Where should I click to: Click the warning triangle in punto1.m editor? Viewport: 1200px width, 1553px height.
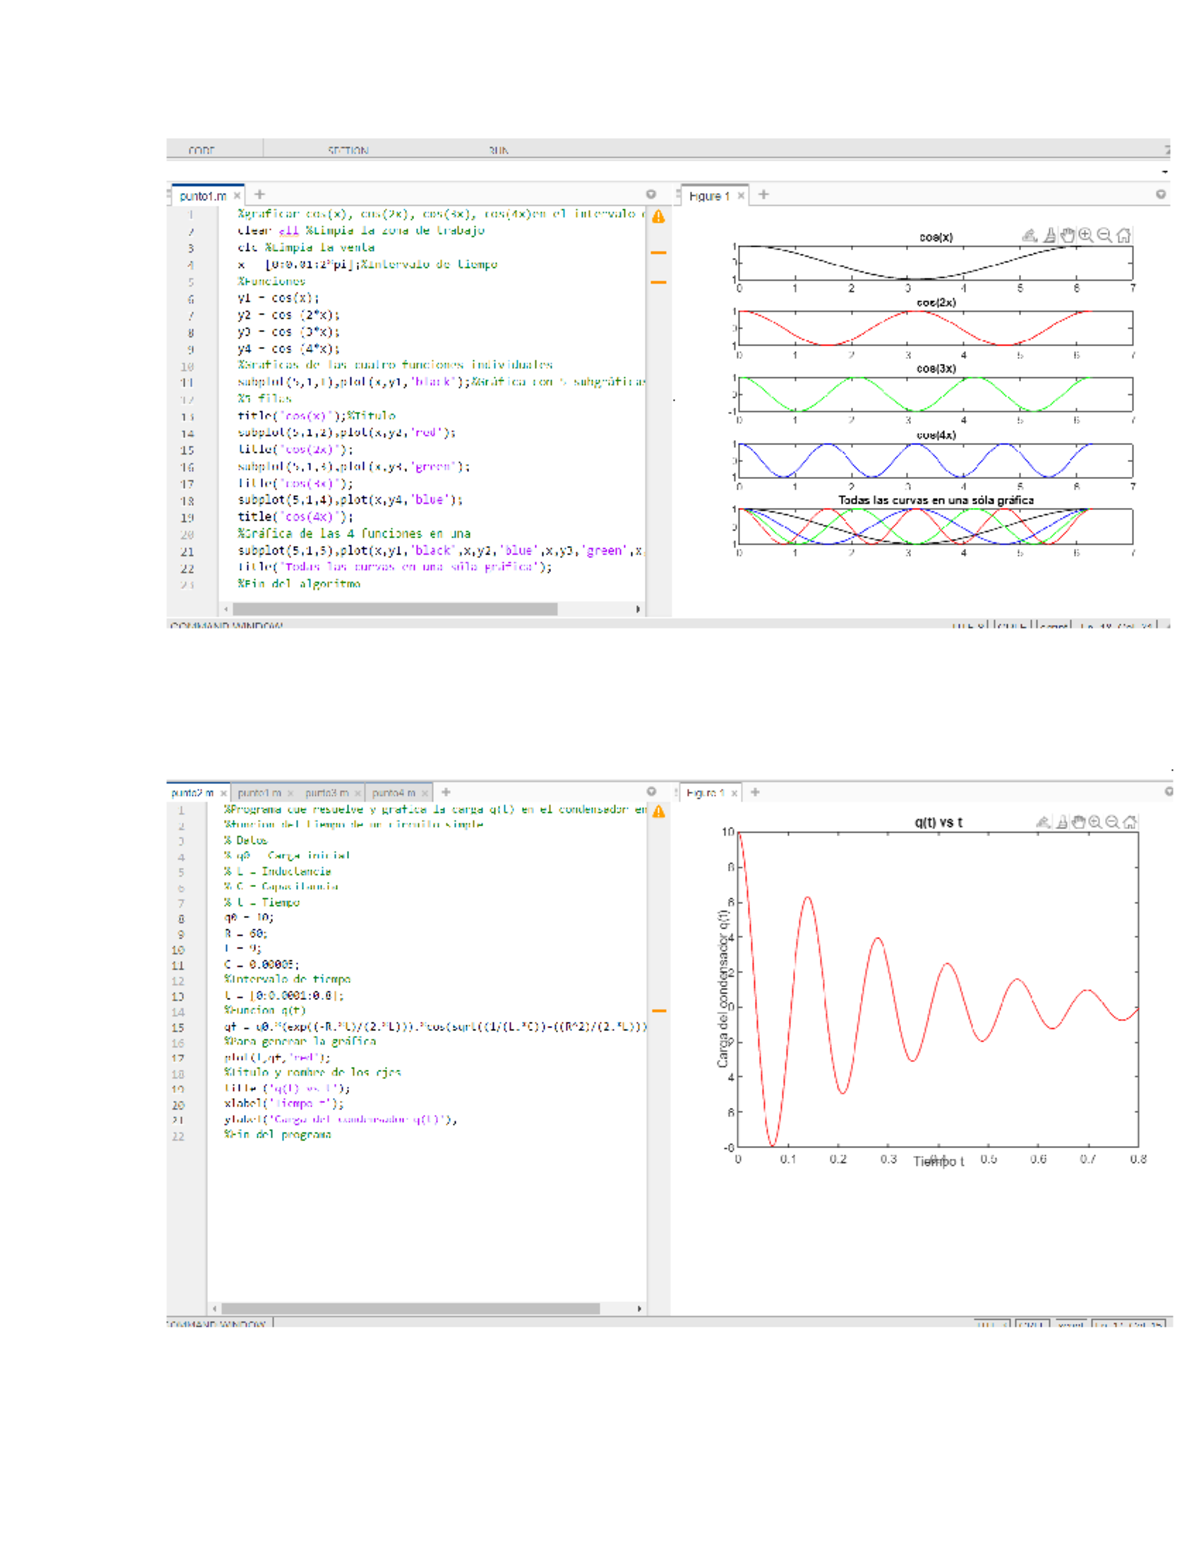[658, 216]
